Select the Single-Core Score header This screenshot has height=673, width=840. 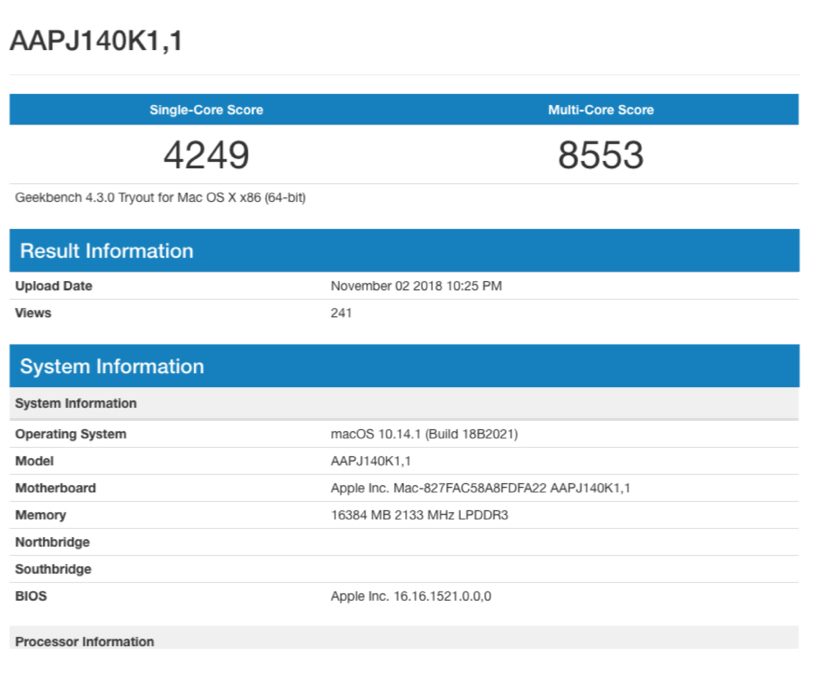click(206, 110)
